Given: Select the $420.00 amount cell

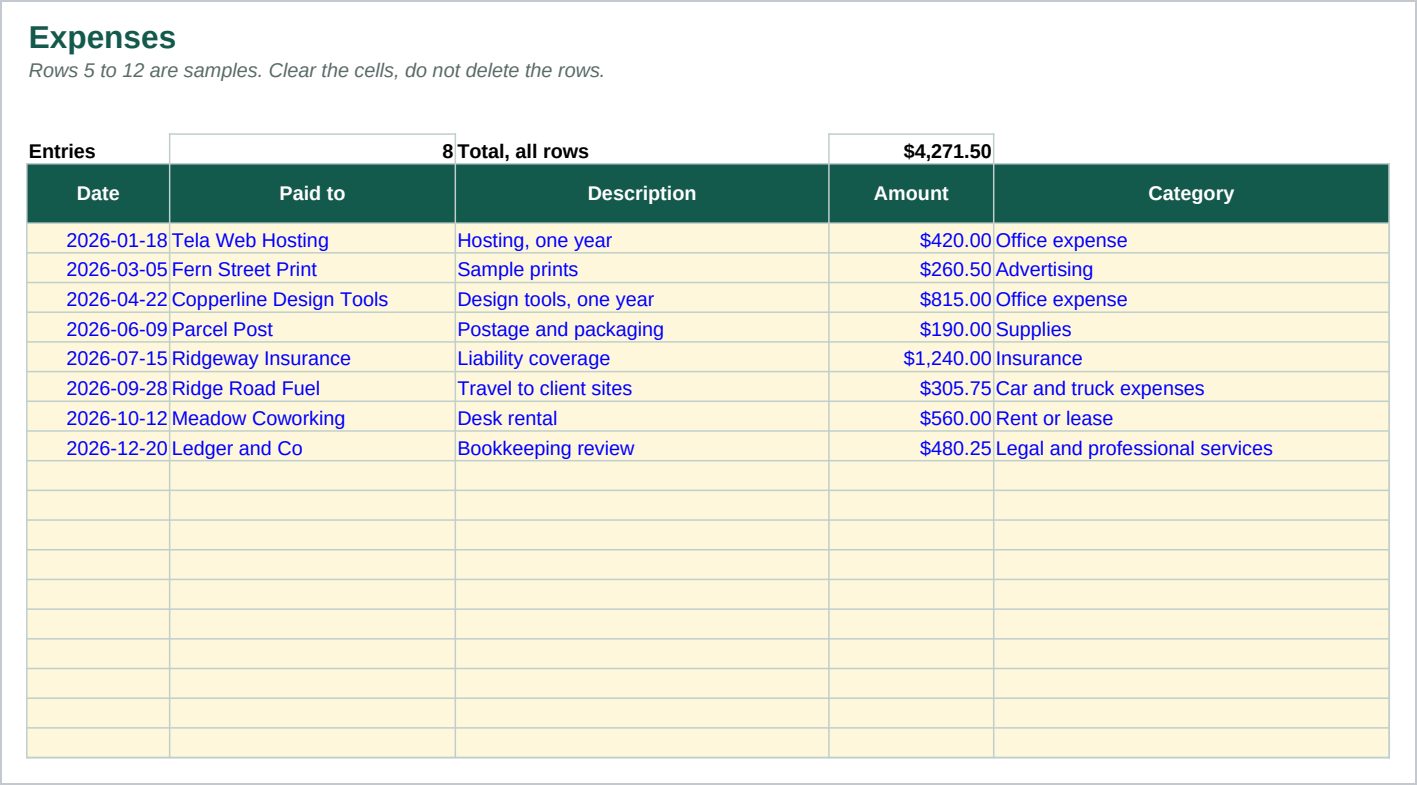Looking at the screenshot, I should 911,240.
